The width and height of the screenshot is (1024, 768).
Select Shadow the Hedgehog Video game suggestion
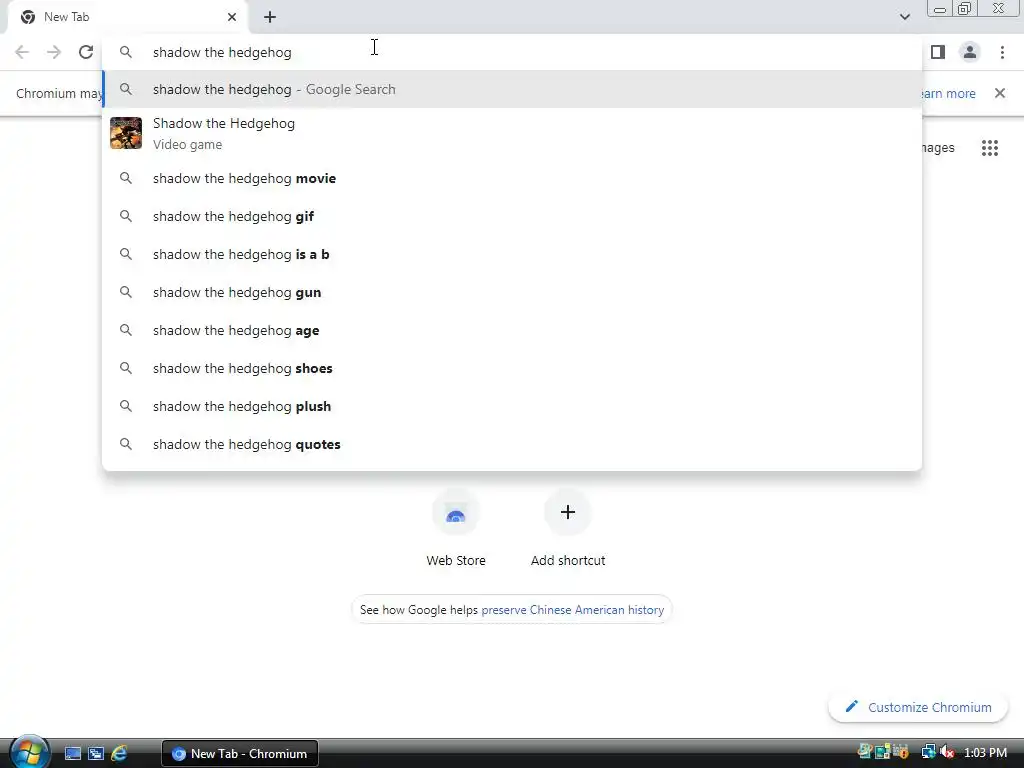pos(512,133)
